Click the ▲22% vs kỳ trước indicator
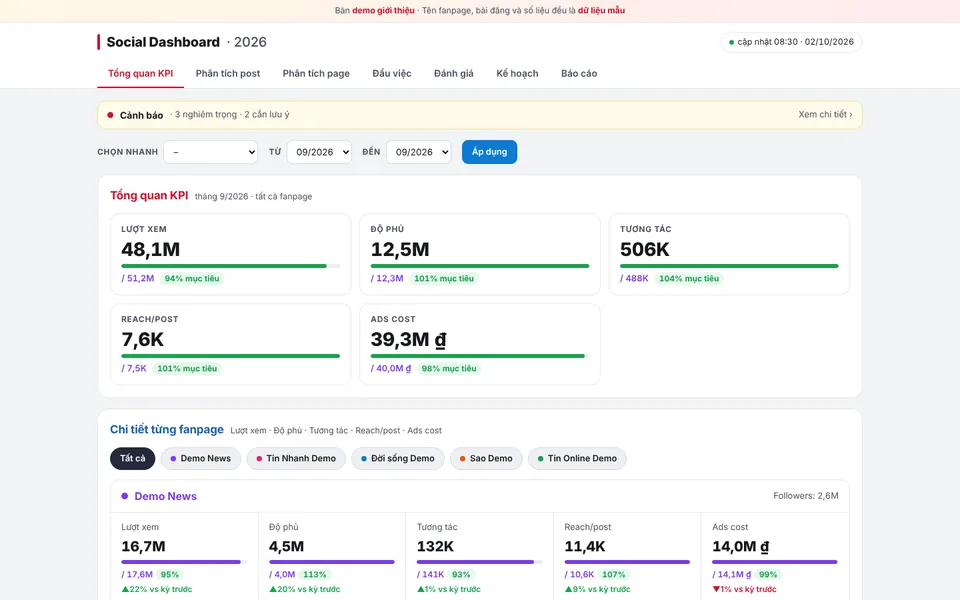Image resolution: width=960 pixels, height=600 pixels. (157, 589)
